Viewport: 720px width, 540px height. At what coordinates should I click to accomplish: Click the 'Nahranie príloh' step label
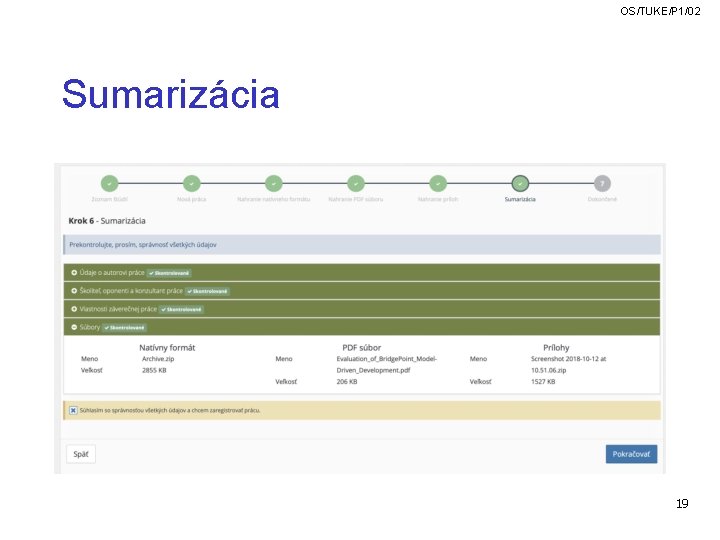(438, 199)
